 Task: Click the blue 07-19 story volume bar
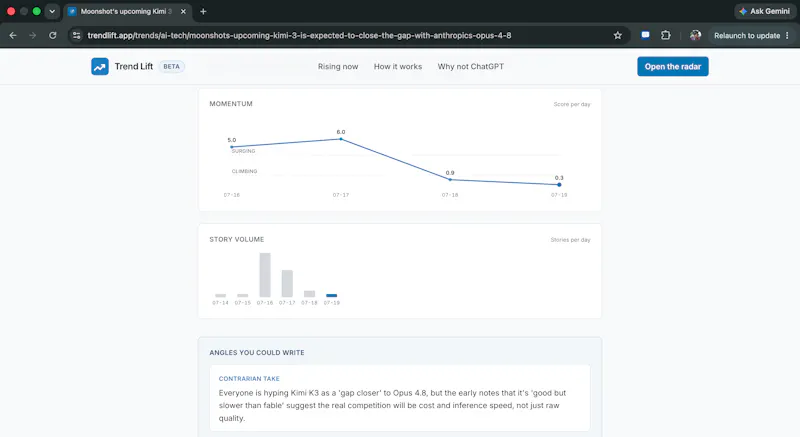coord(332,295)
